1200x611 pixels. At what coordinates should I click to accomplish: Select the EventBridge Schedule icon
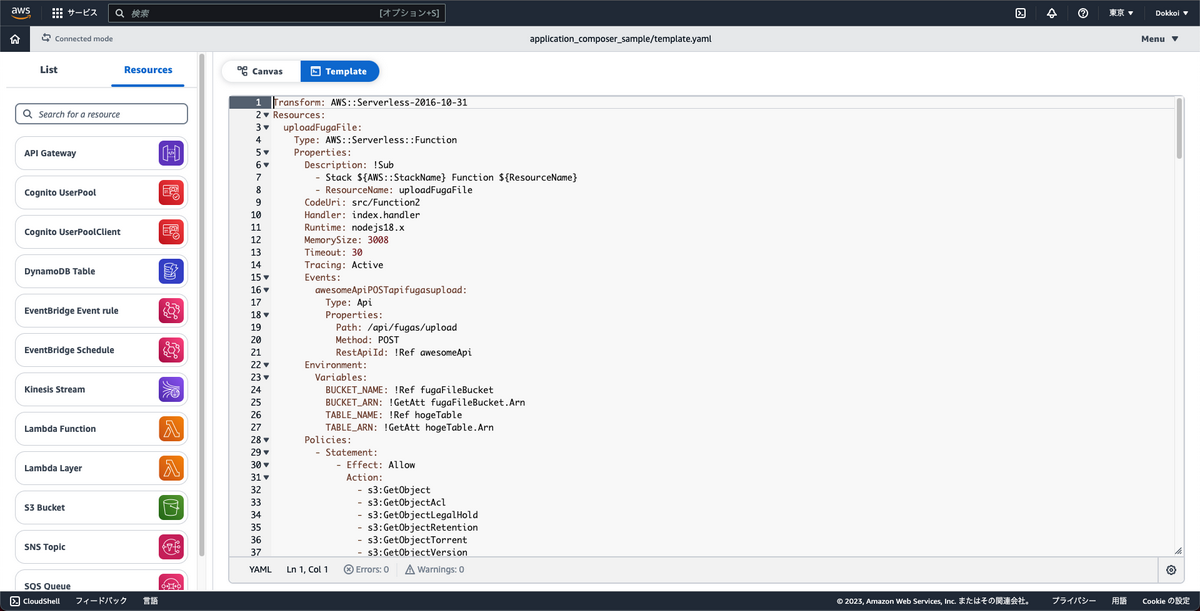pyautogui.click(x=171, y=350)
